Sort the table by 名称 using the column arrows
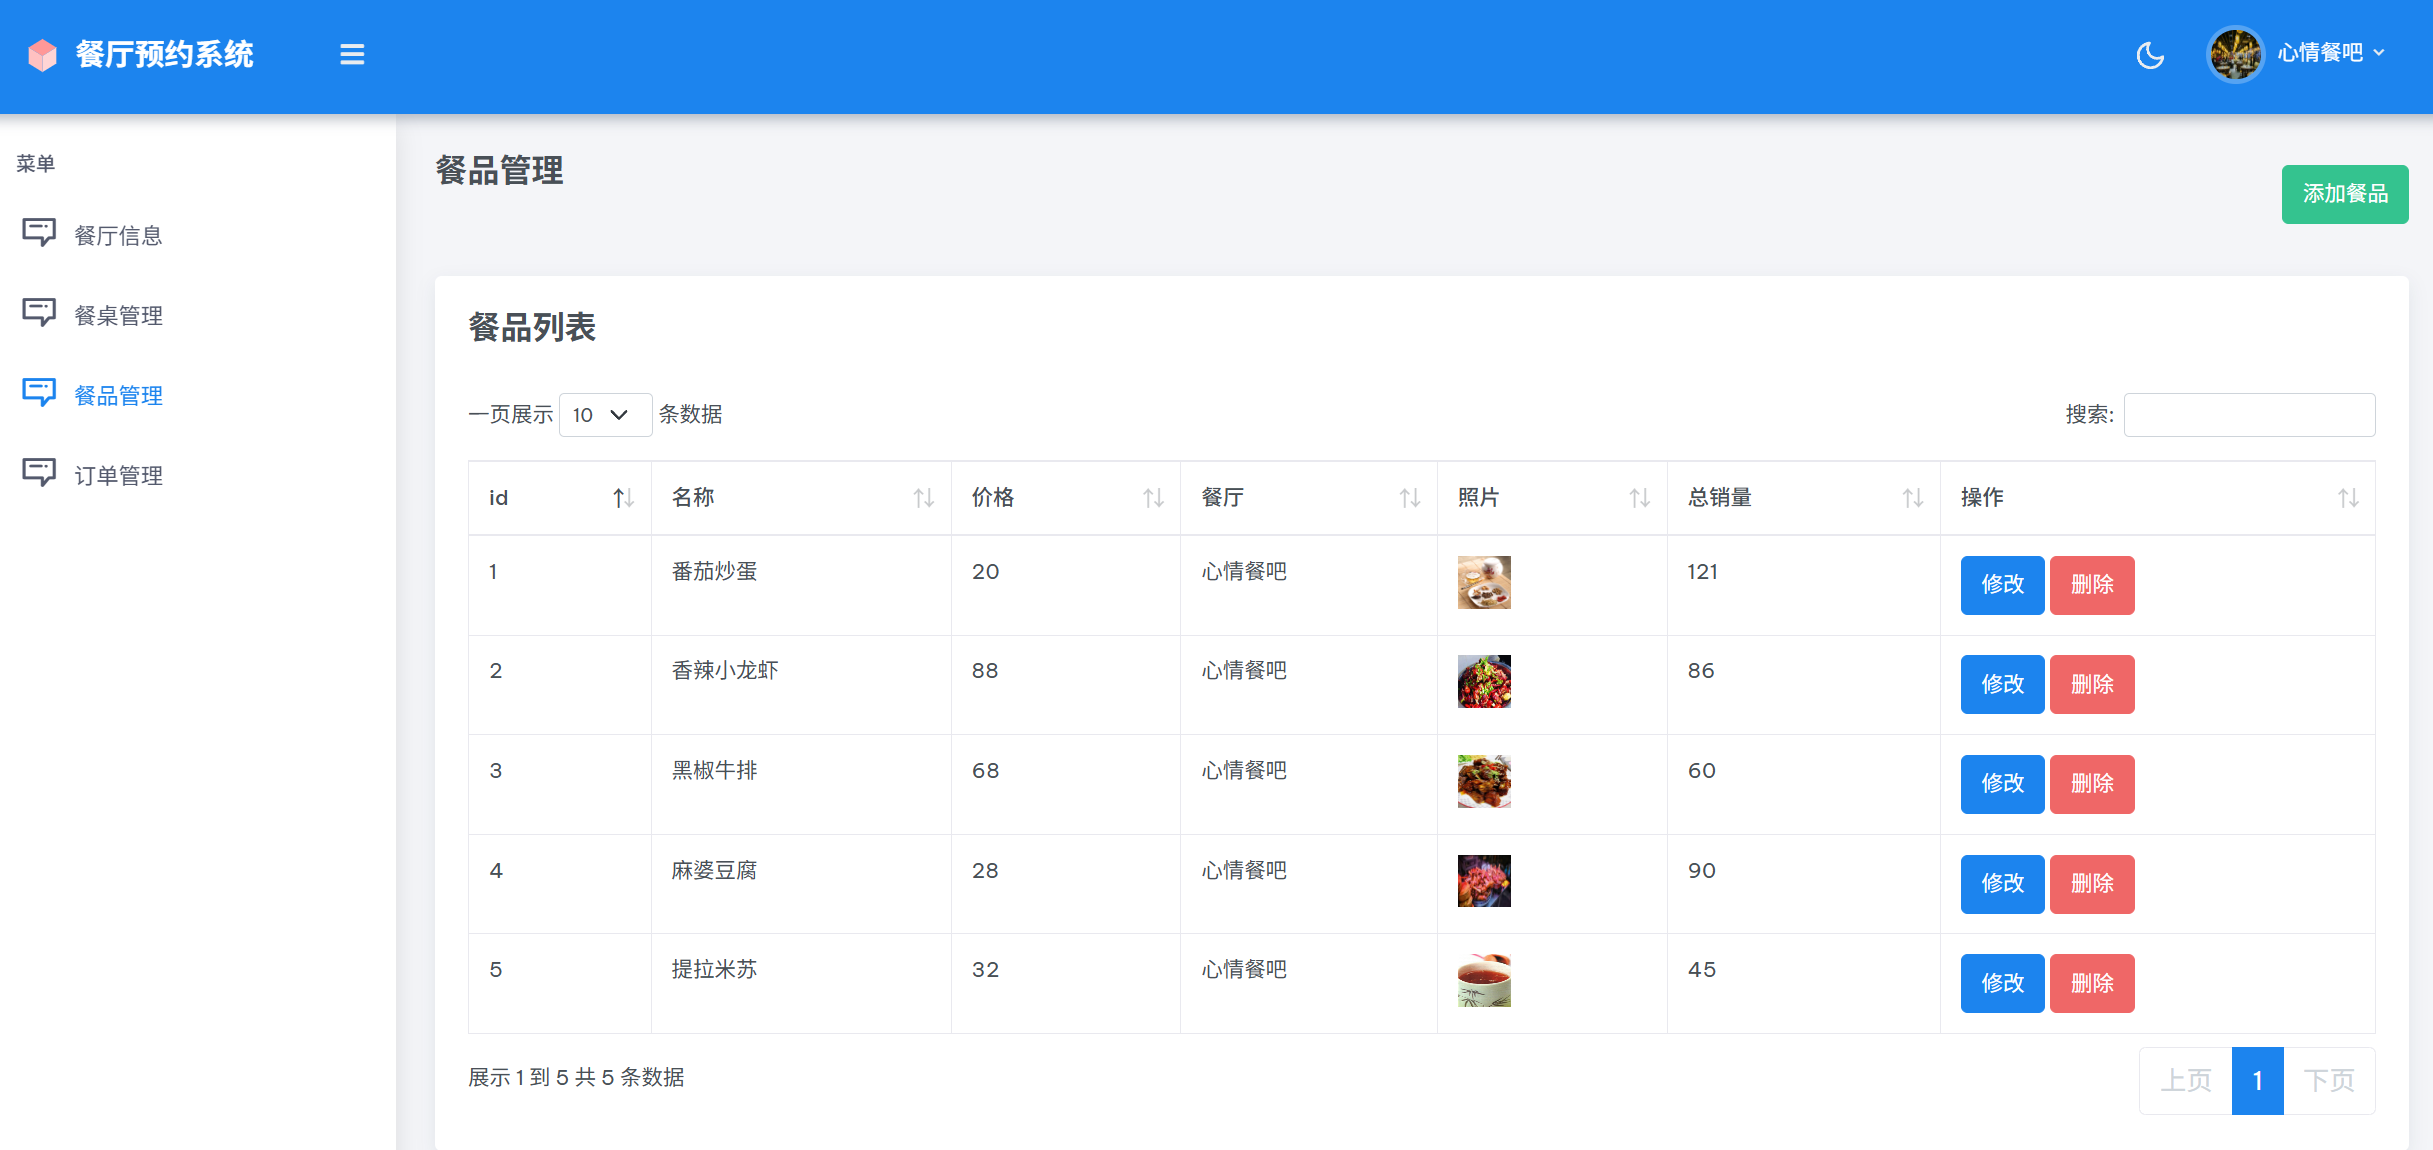 pos(923,498)
